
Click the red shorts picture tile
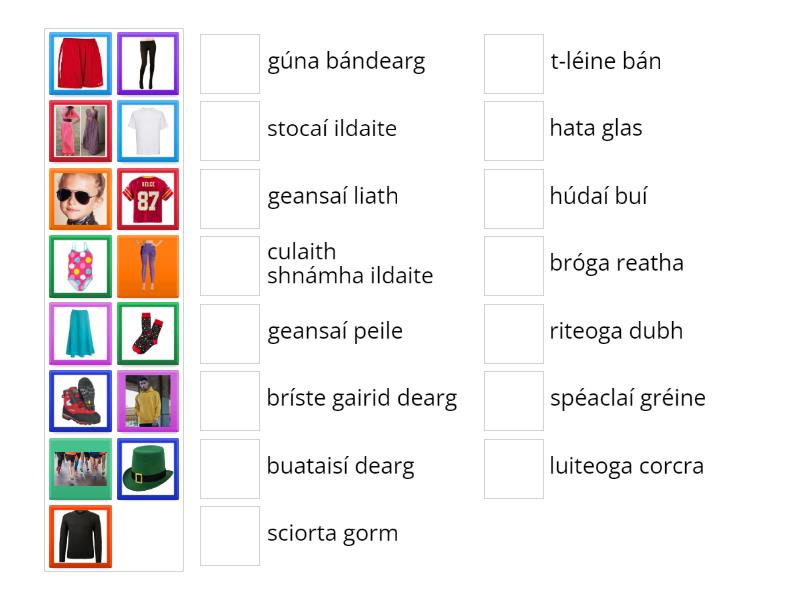(x=81, y=63)
